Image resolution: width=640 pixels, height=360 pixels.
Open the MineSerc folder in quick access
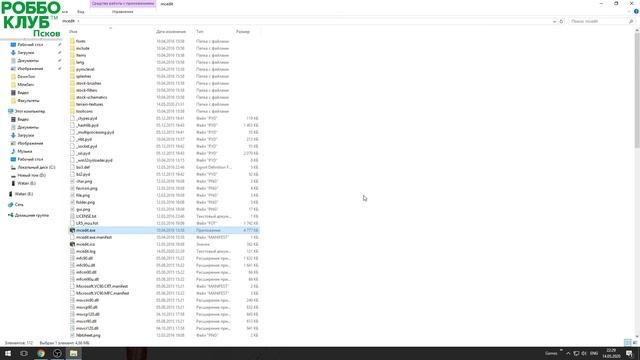click(x=26, y=84)
